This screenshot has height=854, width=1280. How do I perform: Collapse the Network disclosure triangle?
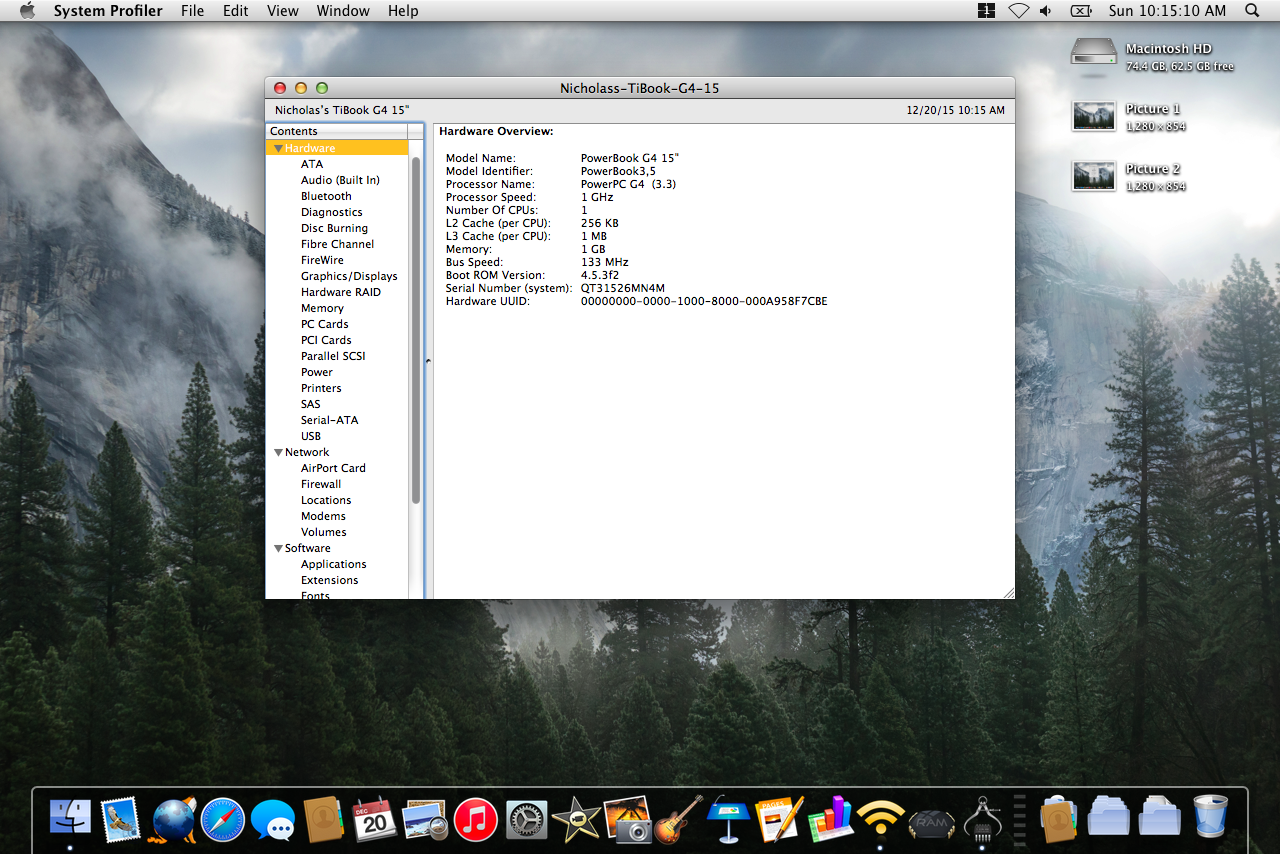coord(278,452)
